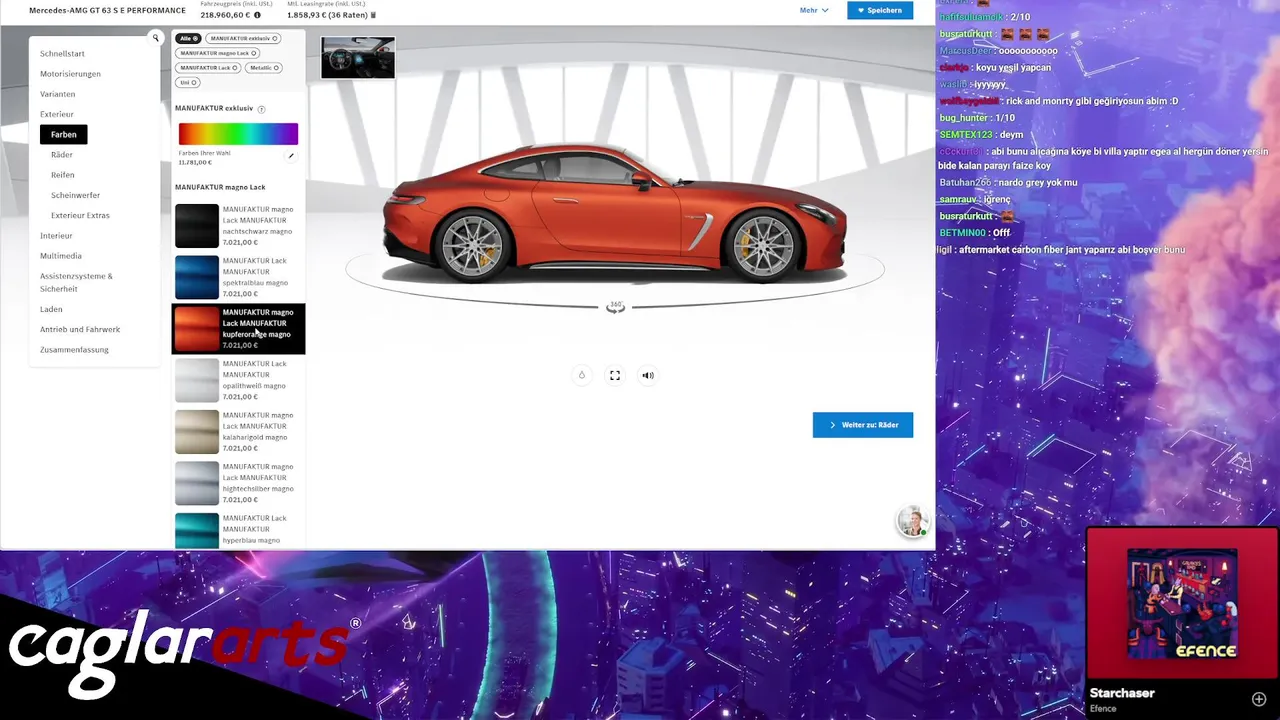Click chat username SEMTEX123
The width and height of the screenshot is (1280, 720).
tap(966, 135)
